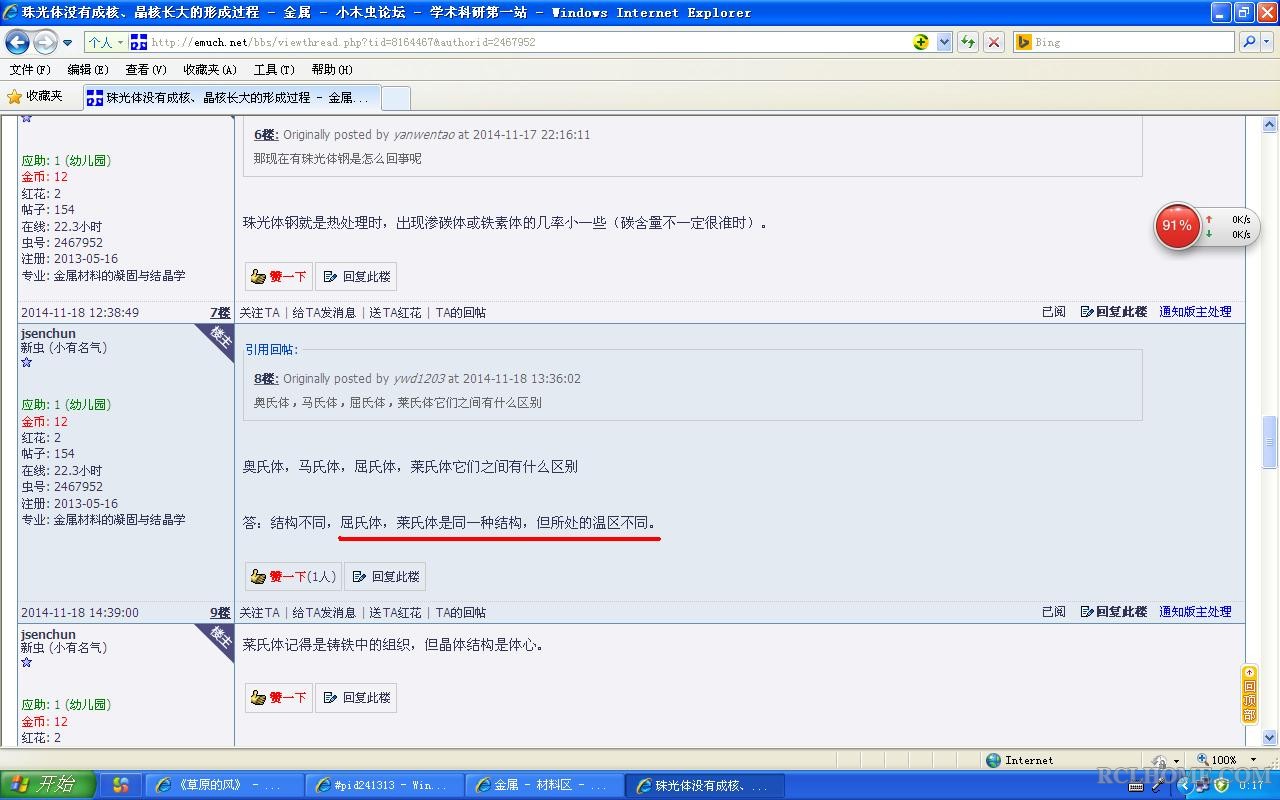Image resolution: width=1280 pixels, height=800 pixels.
Task: Click TA的回帖 in the 9楼 row
Action: [x=461, y=613]
